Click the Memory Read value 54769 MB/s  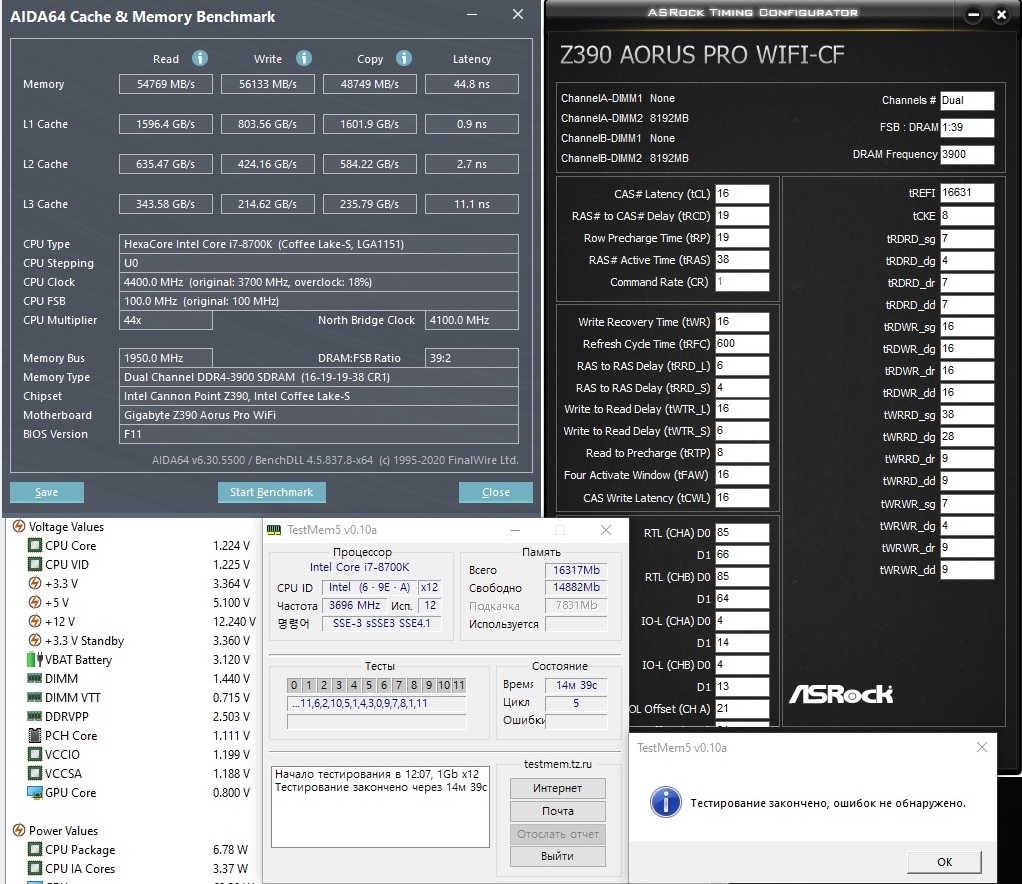click(166, 84)
